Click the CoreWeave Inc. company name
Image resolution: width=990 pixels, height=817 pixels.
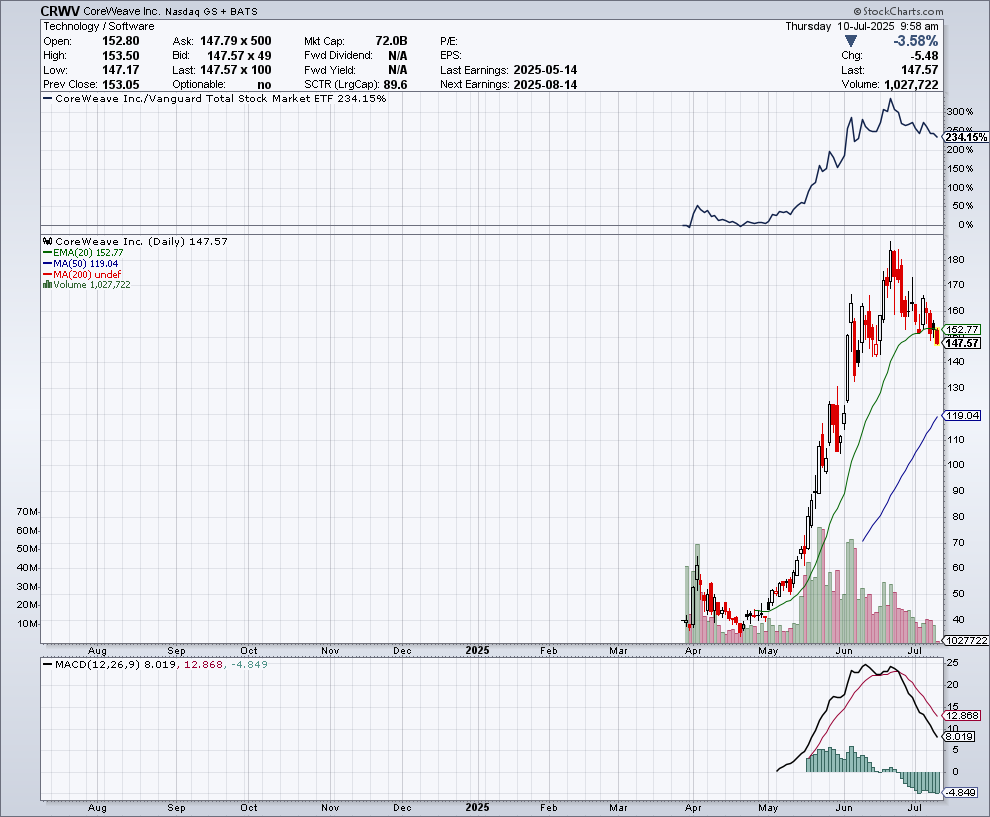pyautogui.click(x=122, y=11)
